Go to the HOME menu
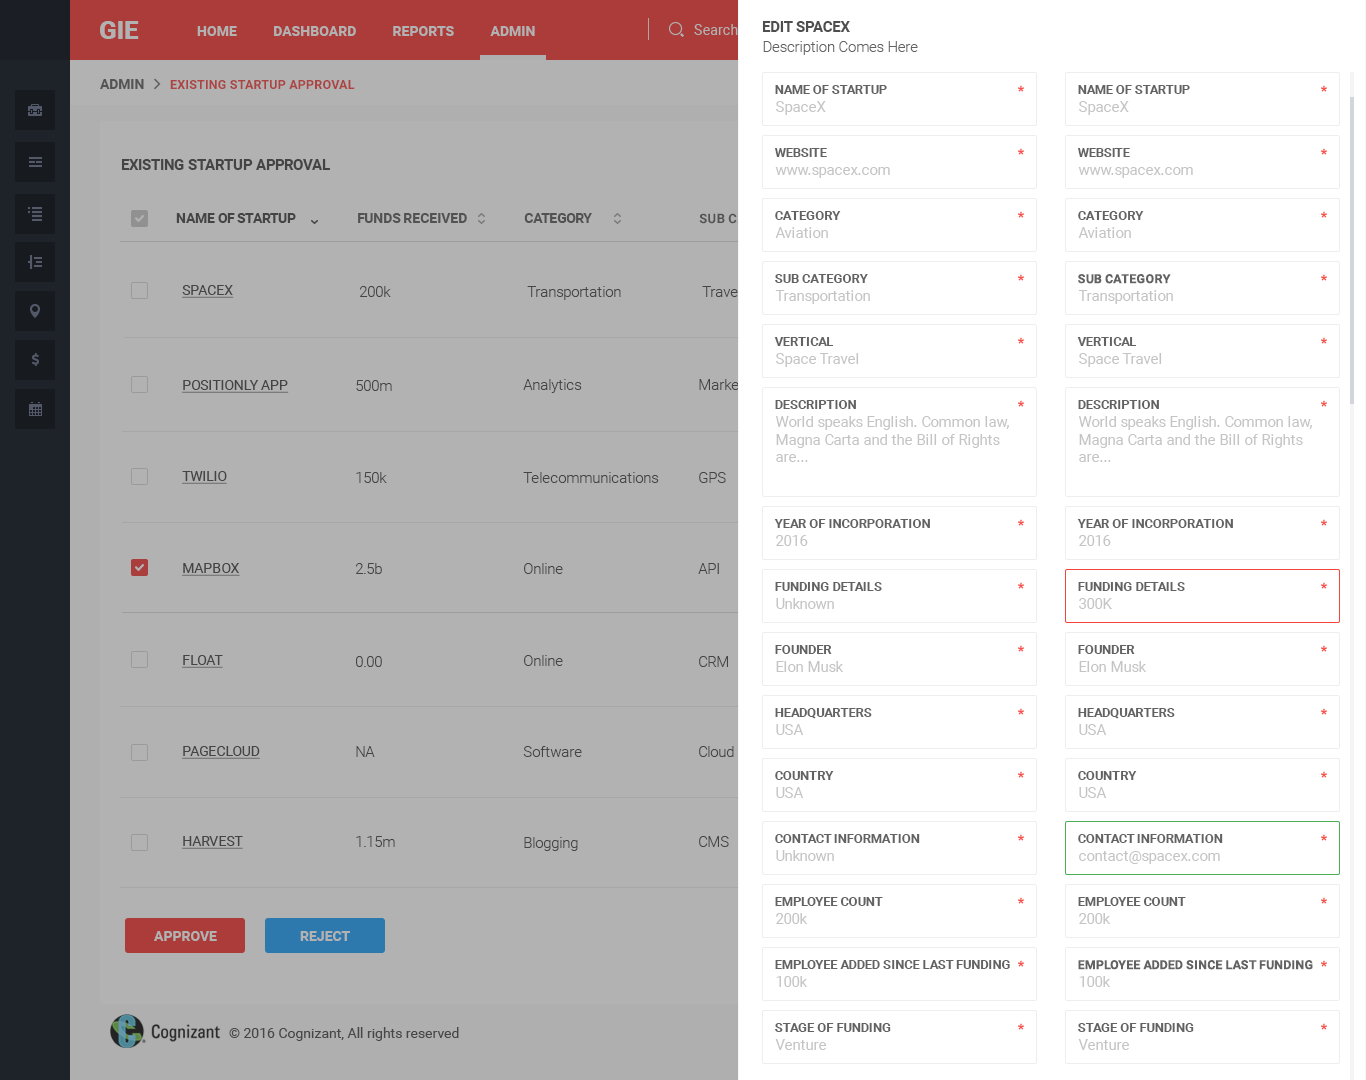1366x1080 pixels. coord(217,31)
